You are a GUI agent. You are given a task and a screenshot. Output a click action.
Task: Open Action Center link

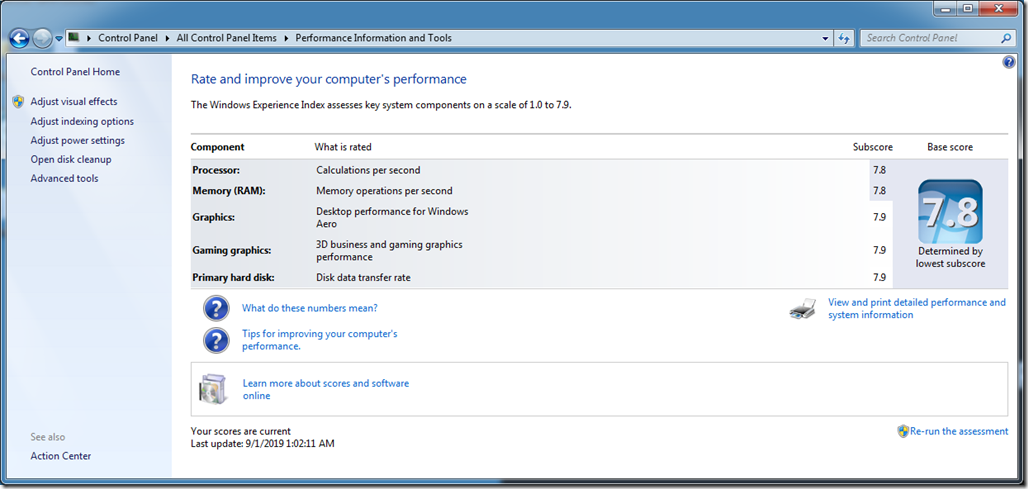(61, 456)
